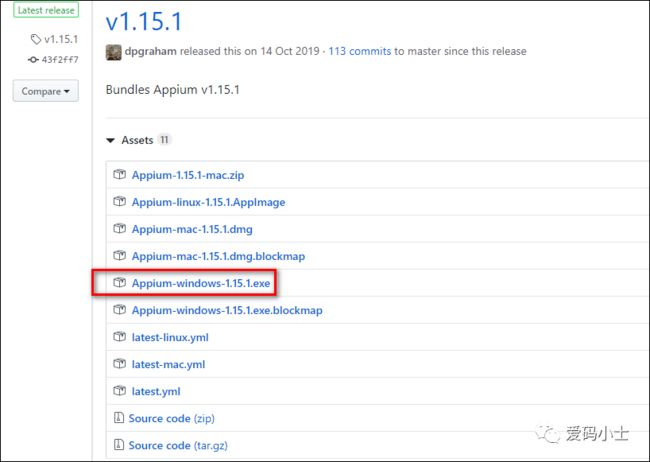
Task: Click the zip file icon beside Source code (zip)
Action: coord(119,418)
